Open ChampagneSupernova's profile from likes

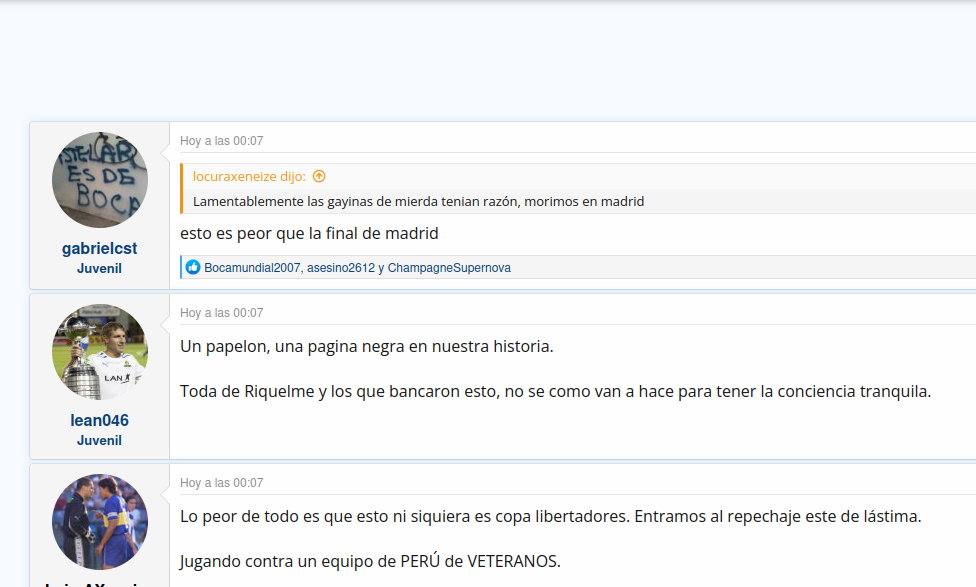(449, 268)
